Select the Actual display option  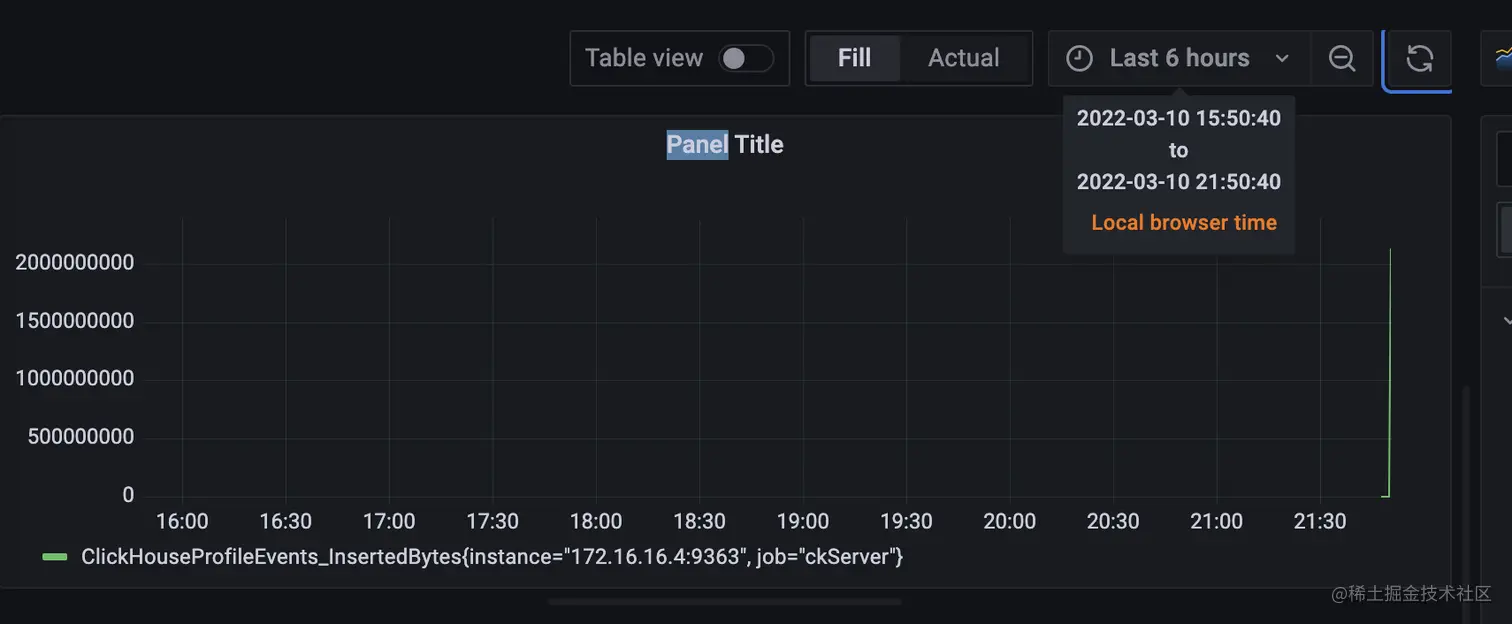point(963,58)
